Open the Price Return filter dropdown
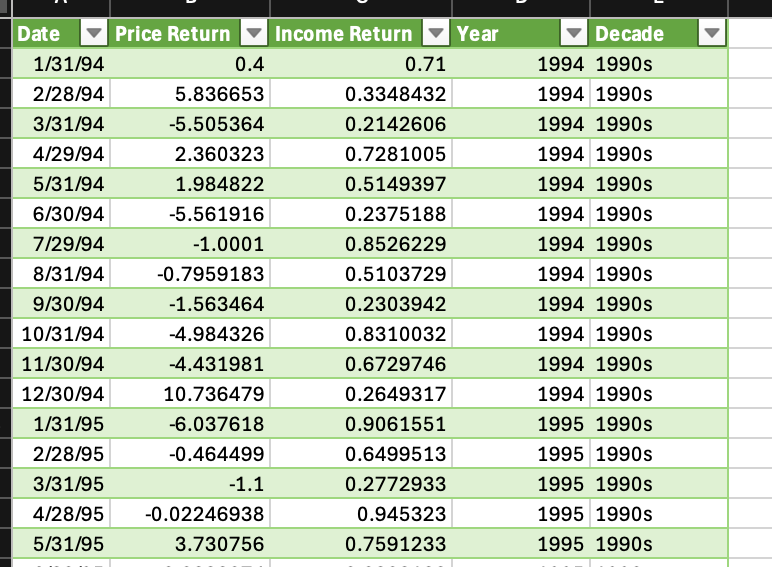Screen dimensions: 772x567 254,33
